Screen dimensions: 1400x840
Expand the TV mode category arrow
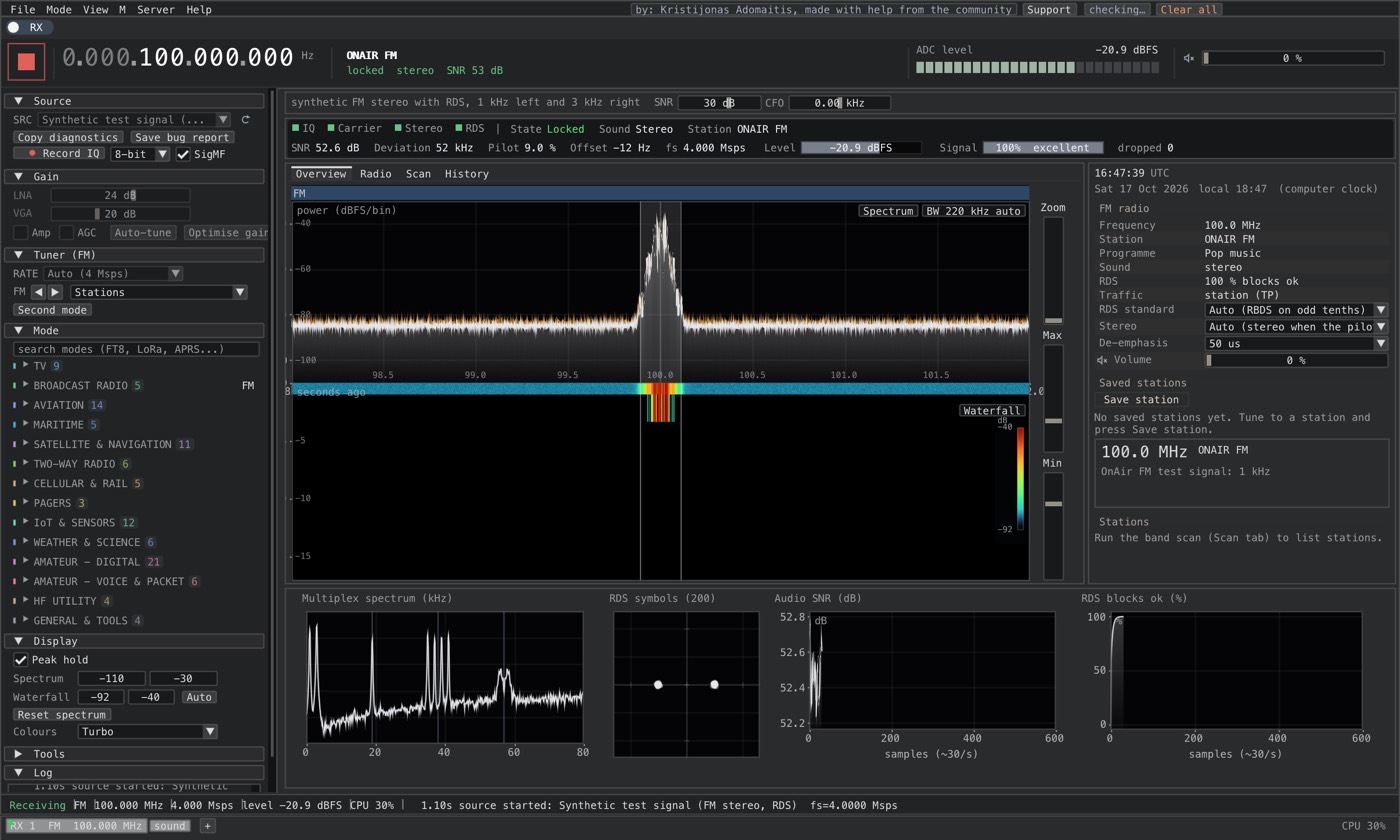coord(26,366)
